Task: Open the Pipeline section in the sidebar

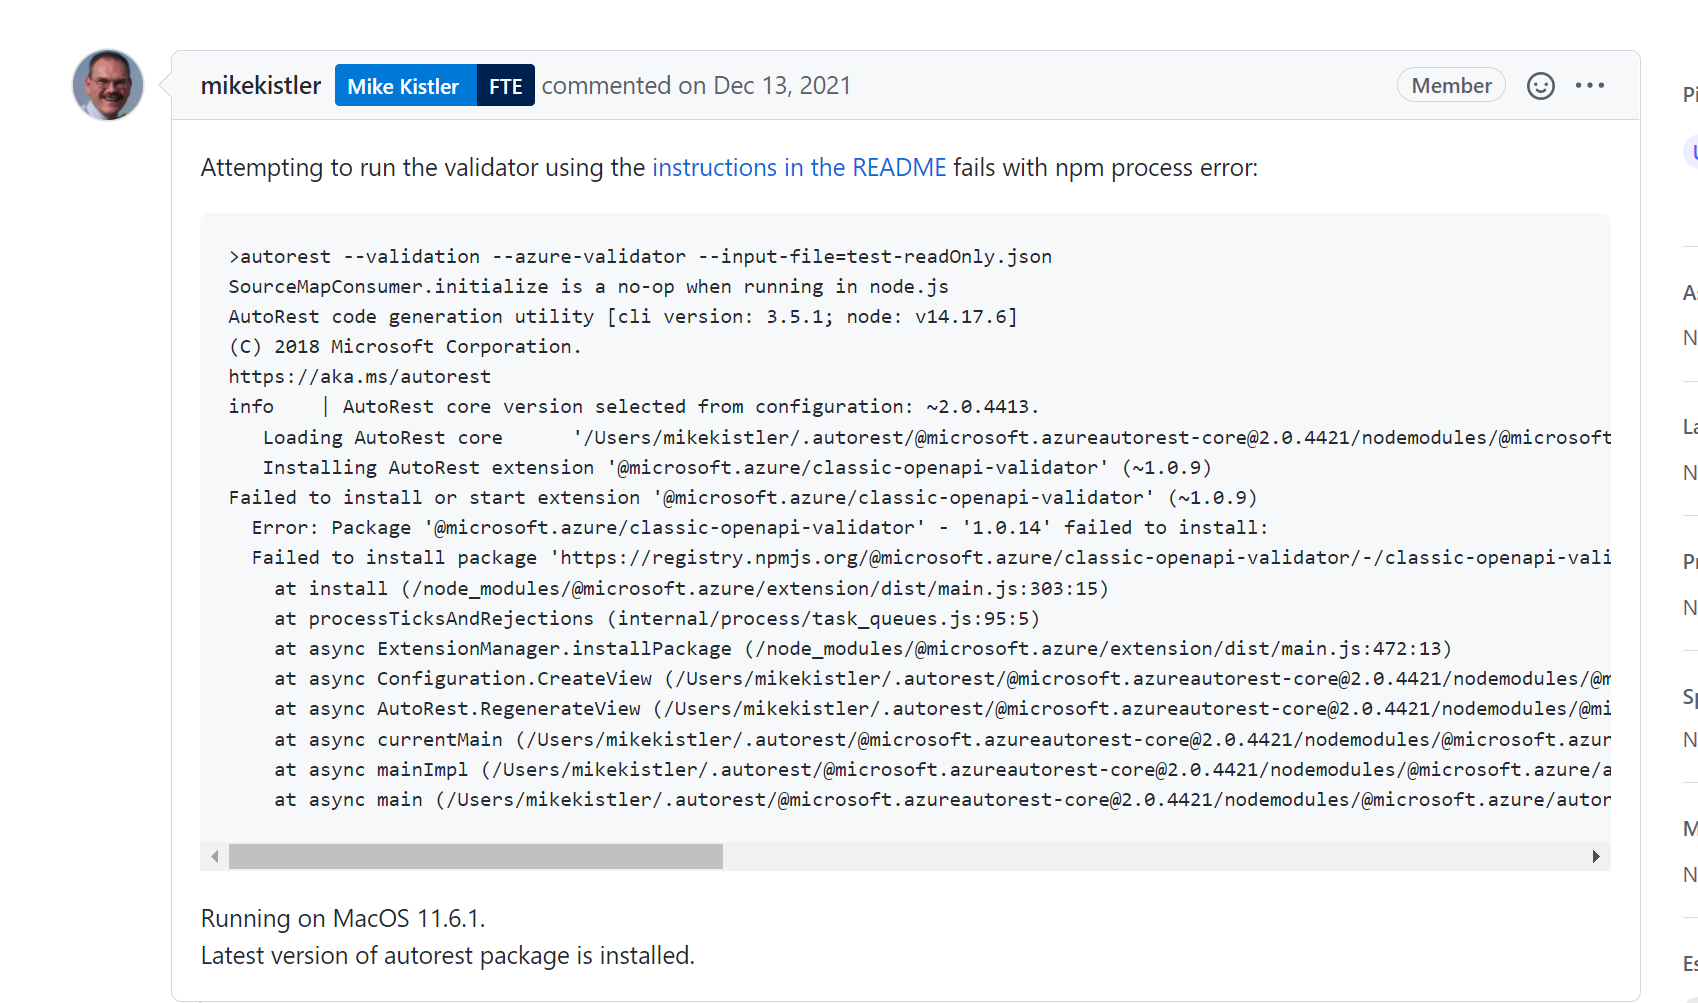Action: click(1690, 95)
